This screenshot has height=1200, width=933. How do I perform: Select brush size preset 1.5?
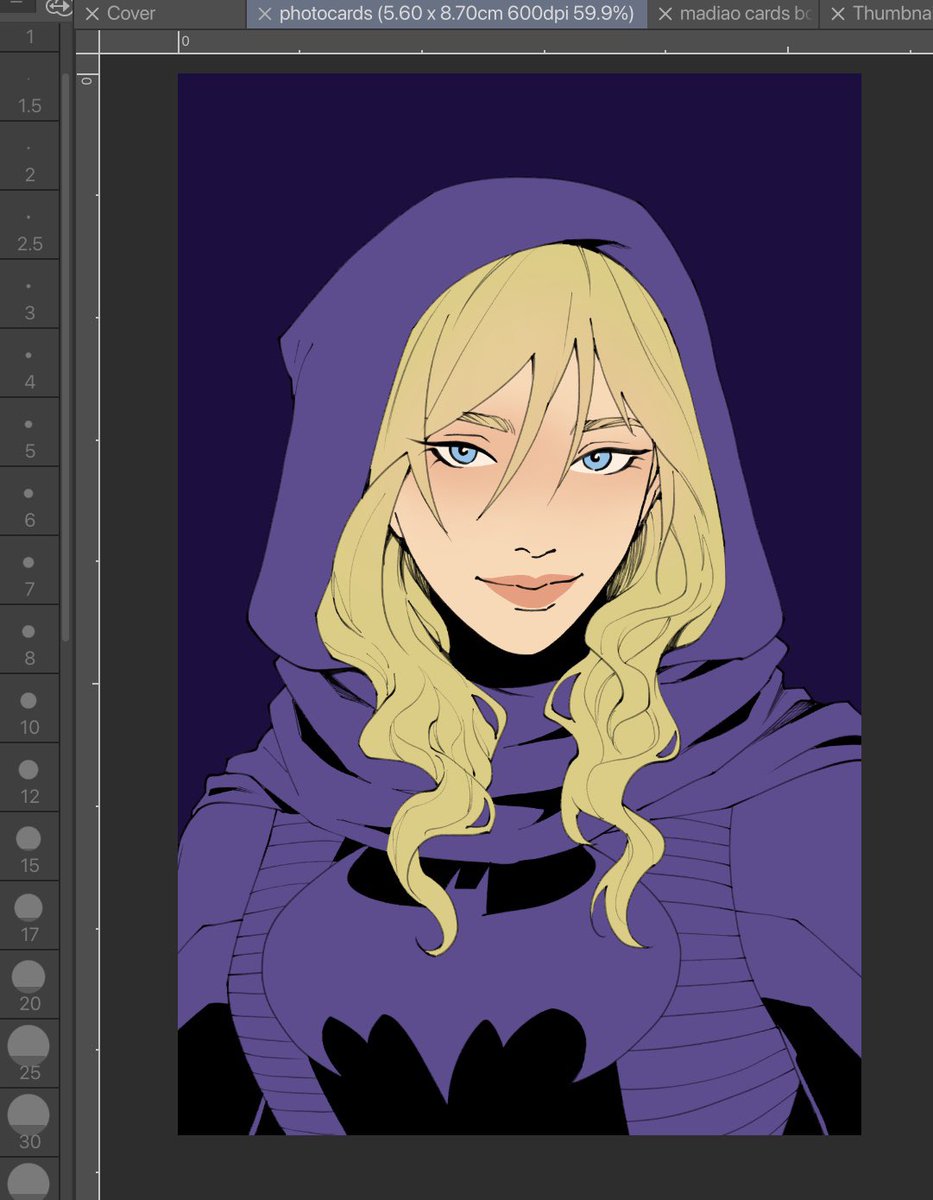[x=30, y=87]
